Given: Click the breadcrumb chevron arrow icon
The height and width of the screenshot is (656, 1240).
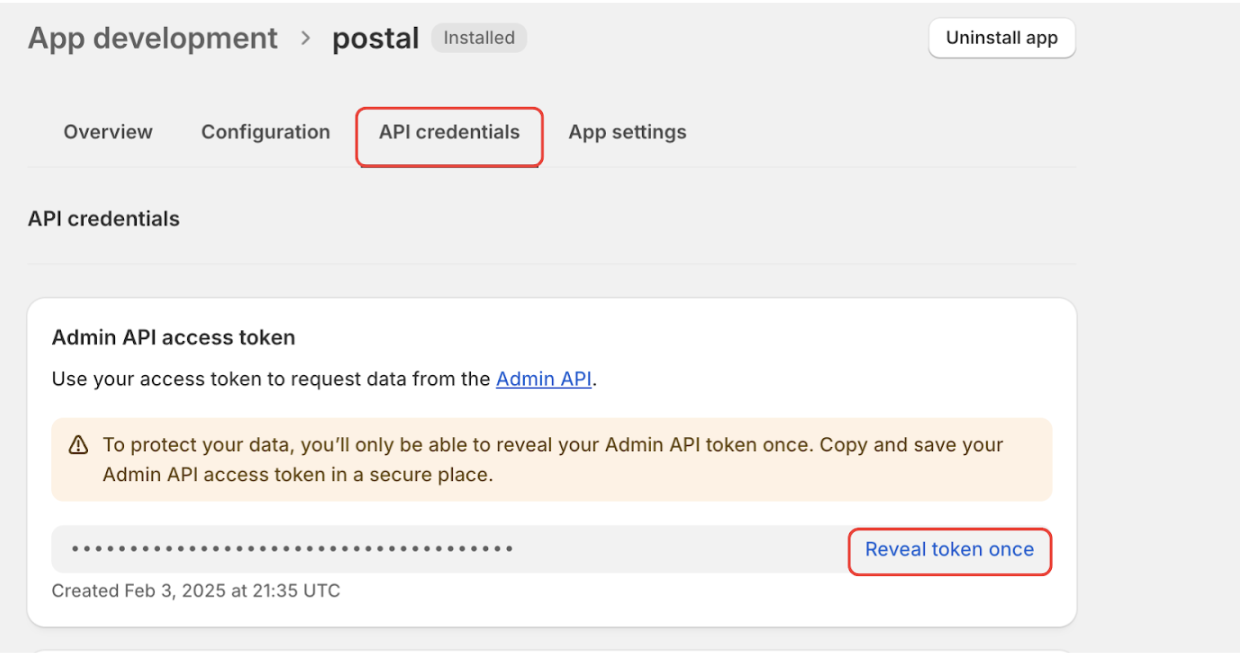Looking at the screenshot, I should 305,39.
